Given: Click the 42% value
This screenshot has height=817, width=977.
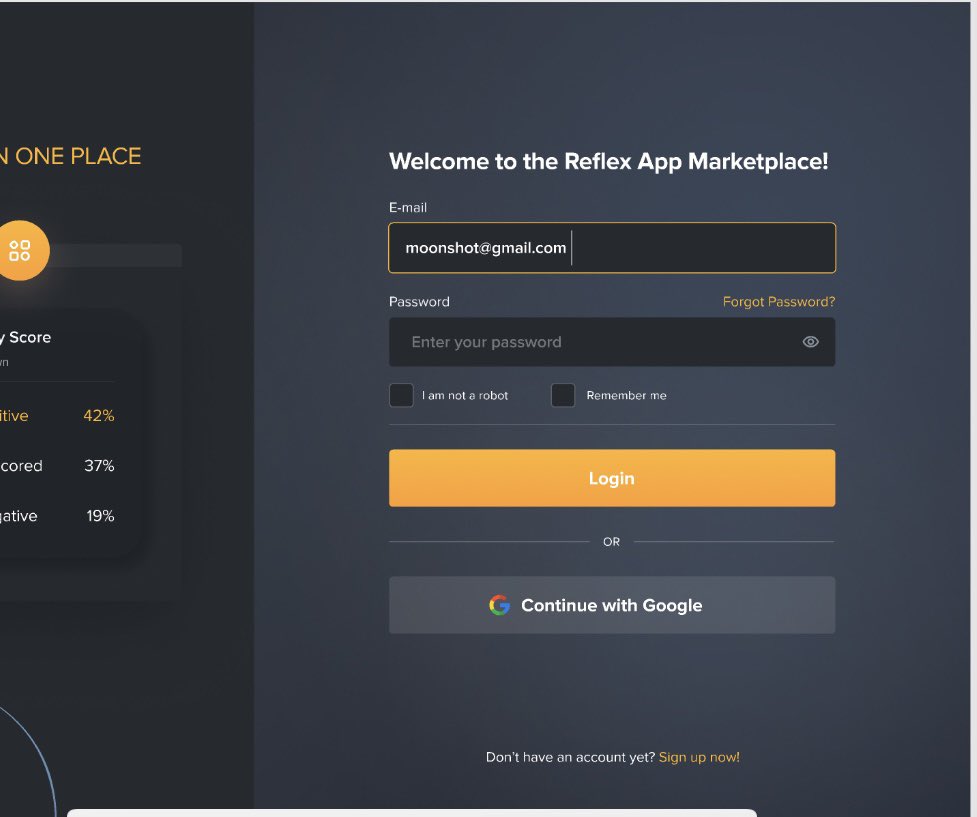Looking at the screenshot, I should pyautogui.click(x=99, y=416).
